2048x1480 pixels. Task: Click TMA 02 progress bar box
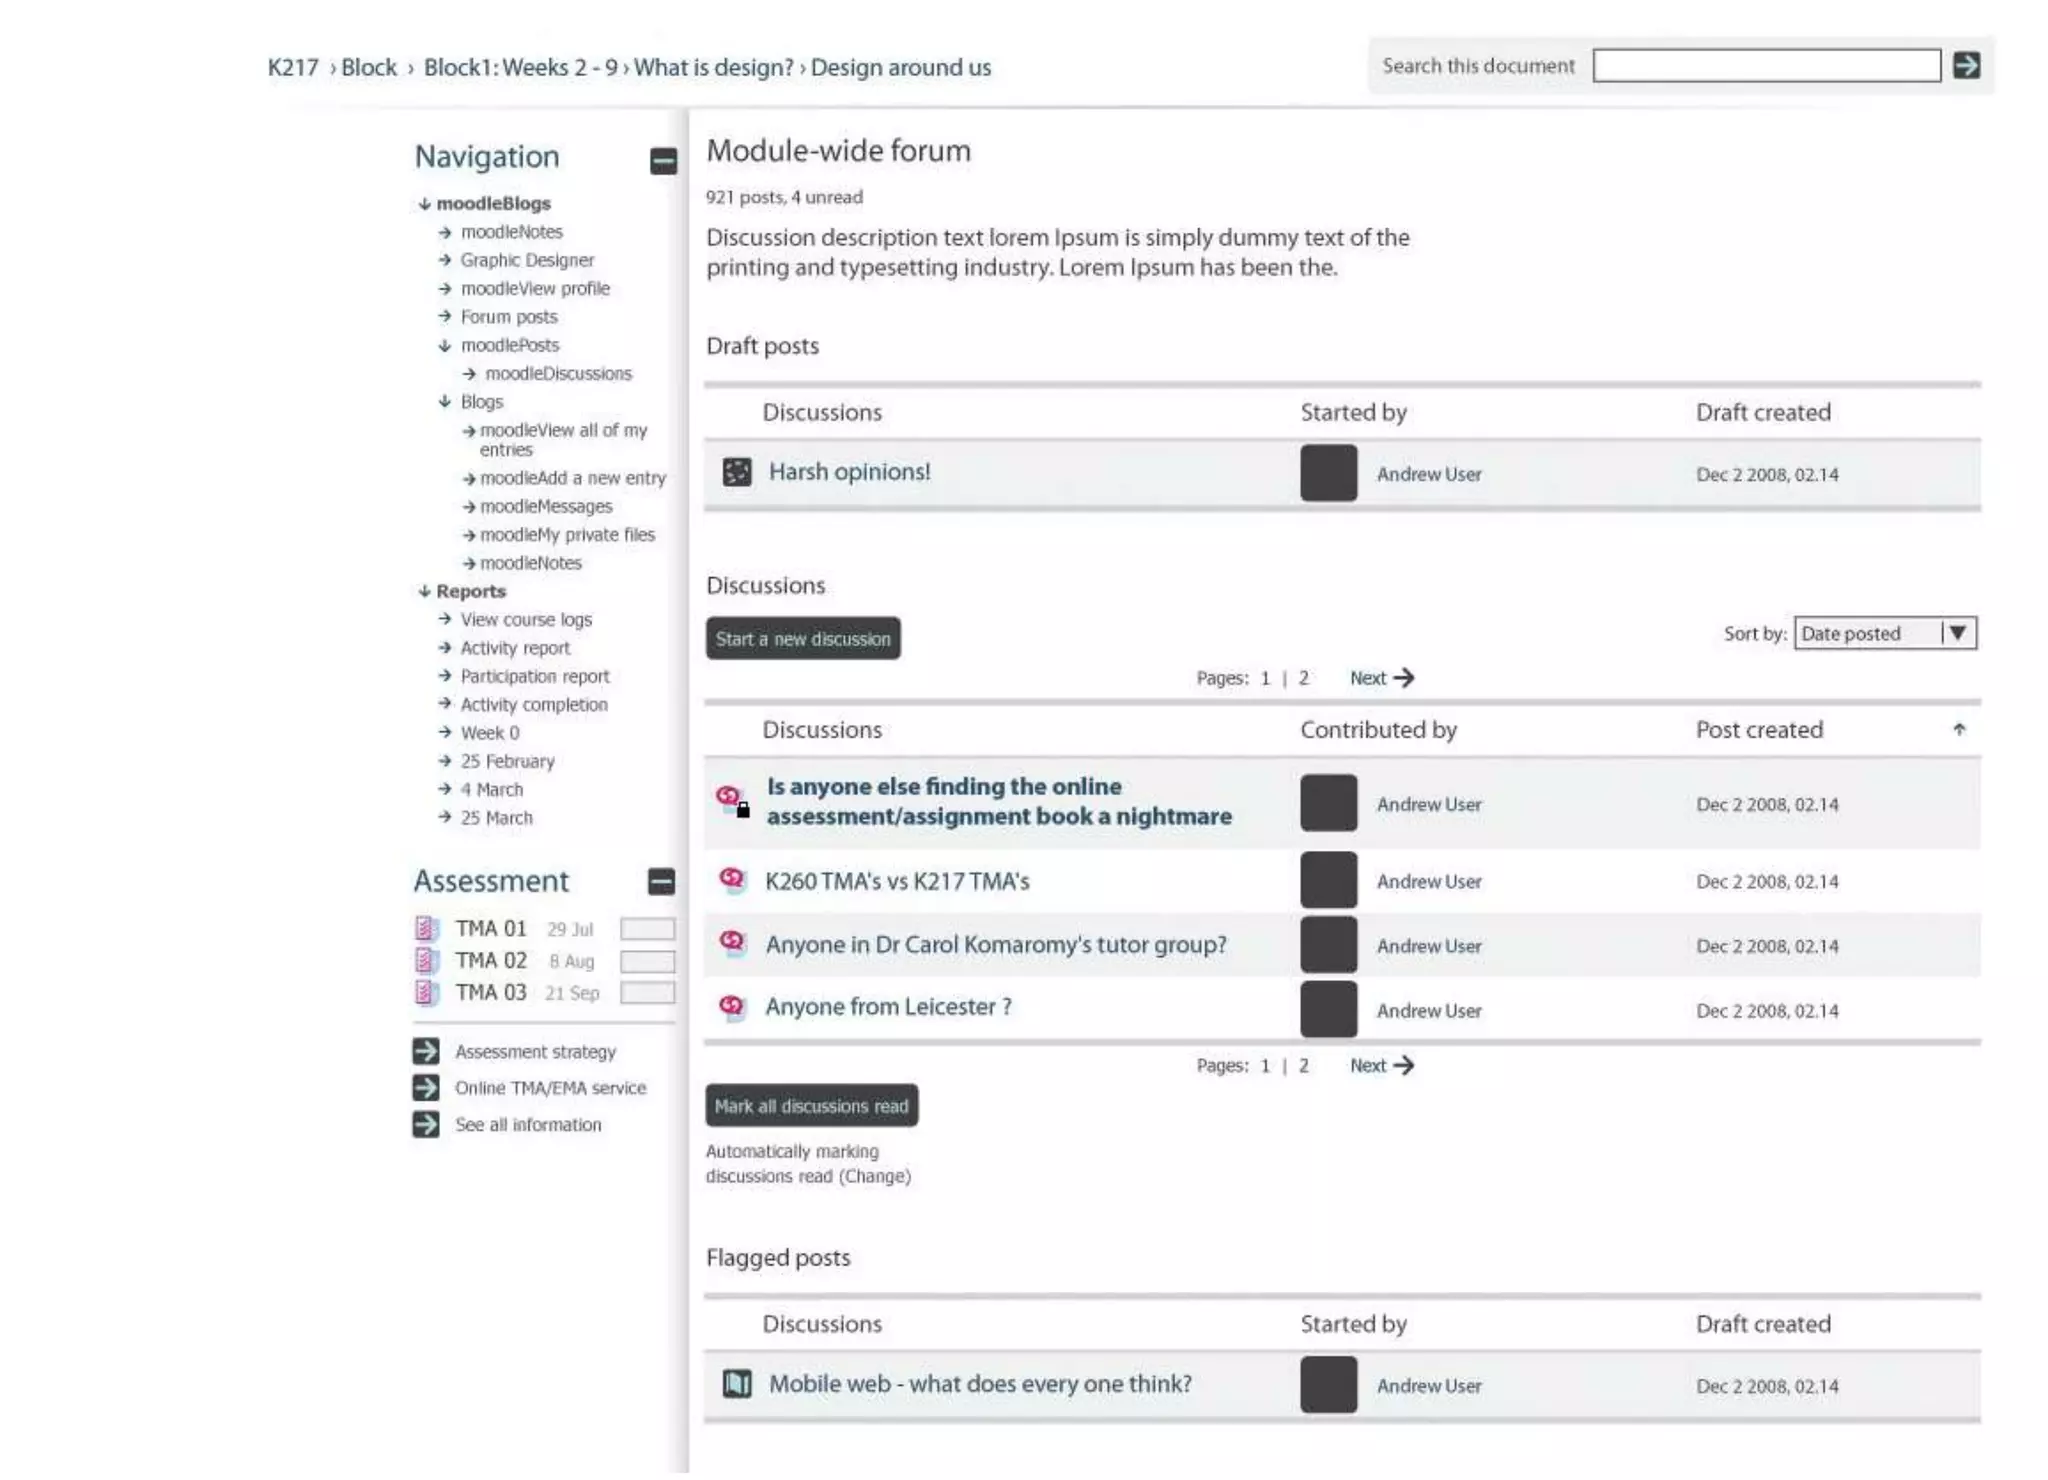(x=647, y=961)
